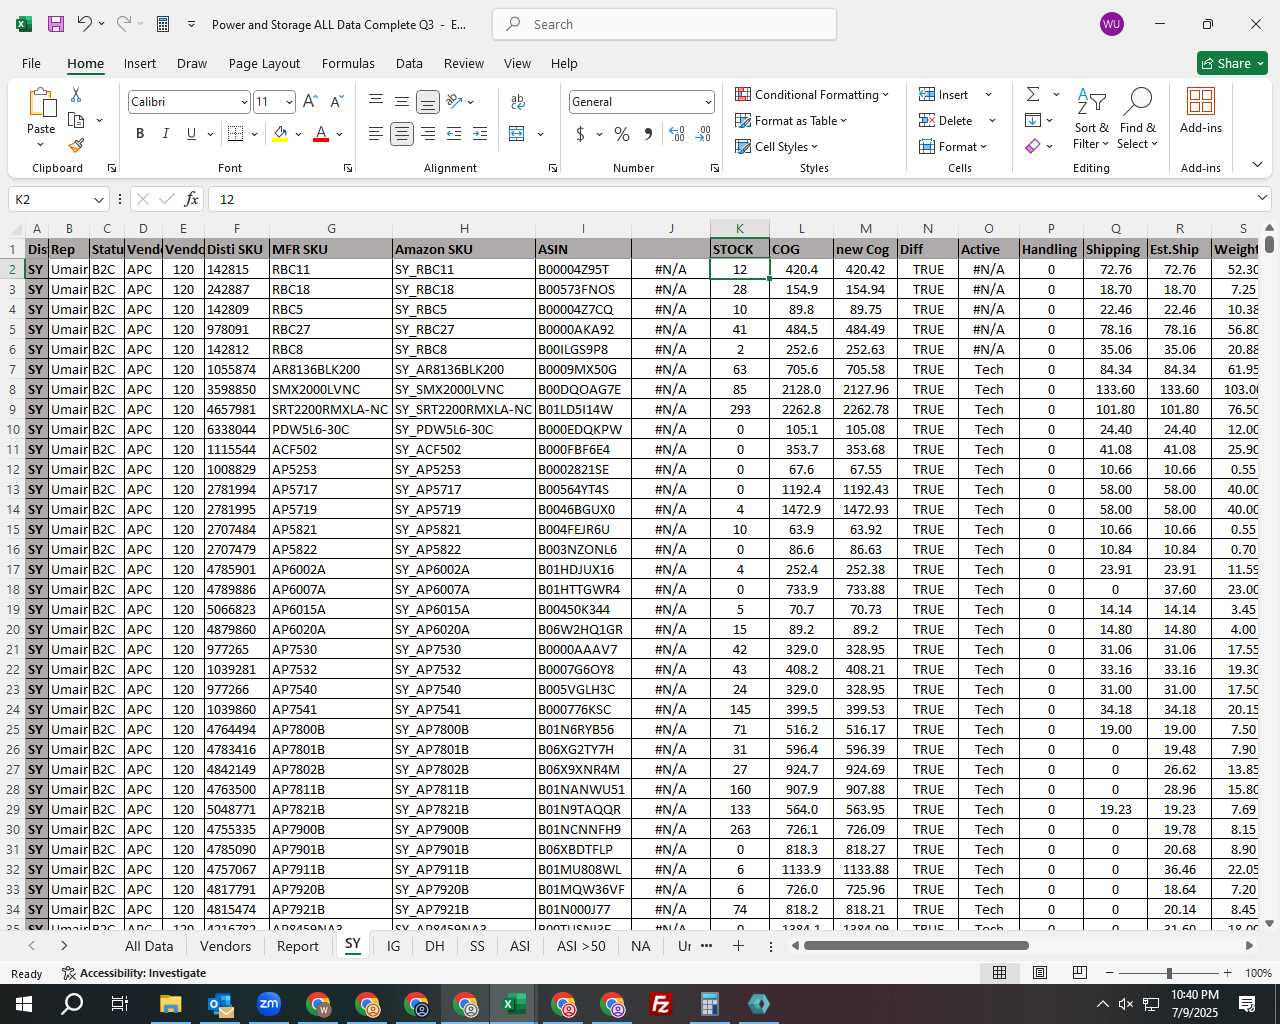Image resolution: width=1280 pixels, height=1024 pixels.
Task: Click the Share button
Action: point(1232,63)
